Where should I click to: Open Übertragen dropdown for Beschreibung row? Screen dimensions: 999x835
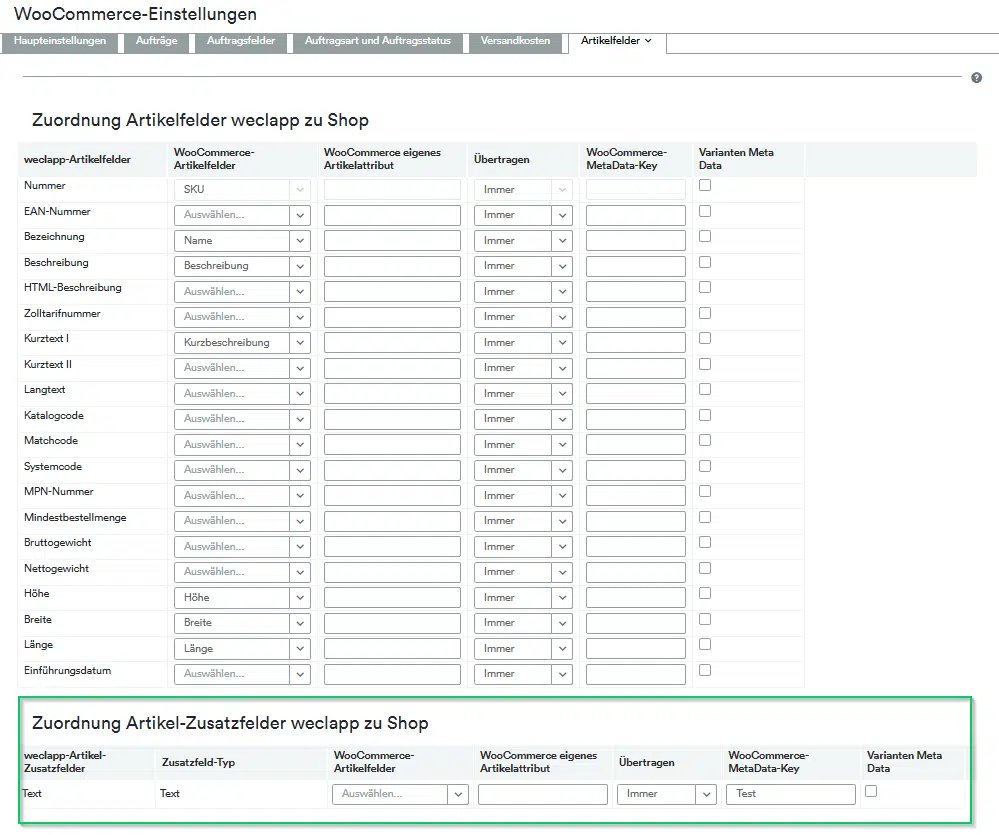[x=523, y=266]
